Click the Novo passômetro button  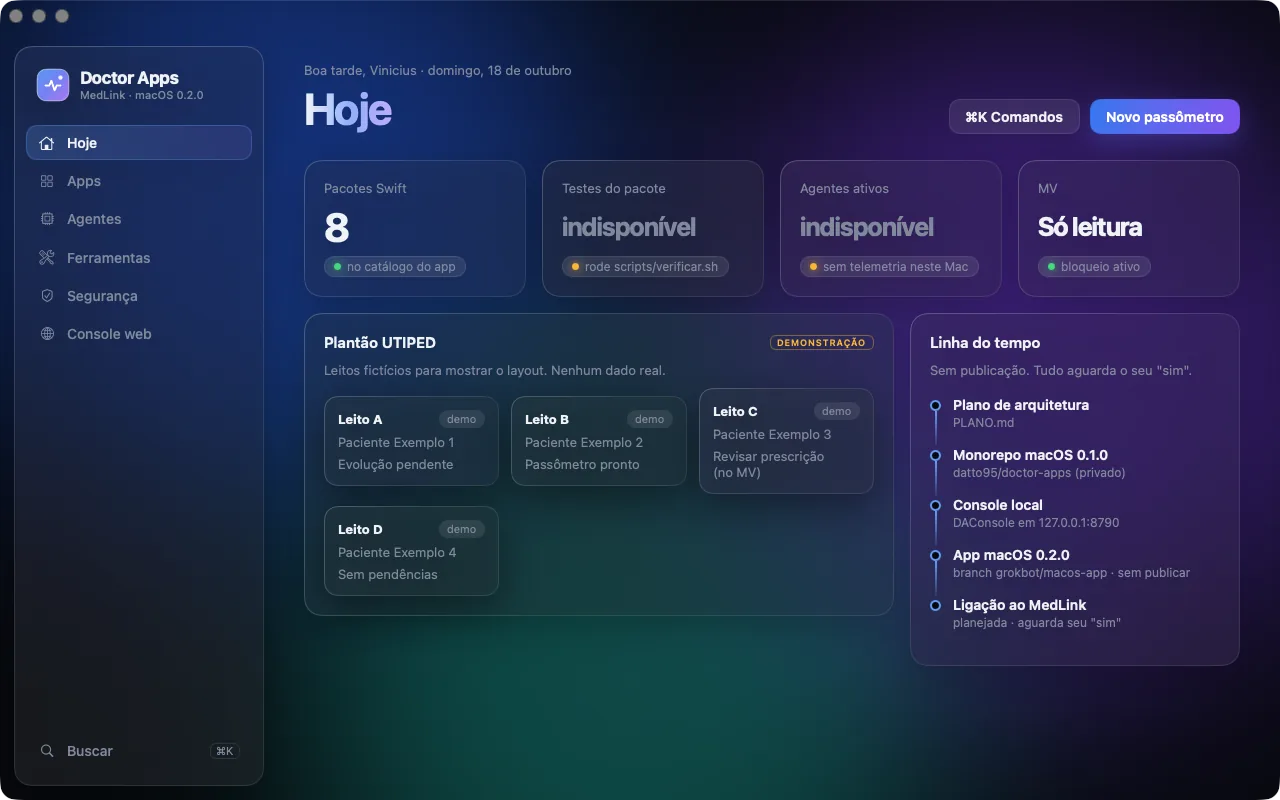pyautogui.click(x=1165, y=117)
